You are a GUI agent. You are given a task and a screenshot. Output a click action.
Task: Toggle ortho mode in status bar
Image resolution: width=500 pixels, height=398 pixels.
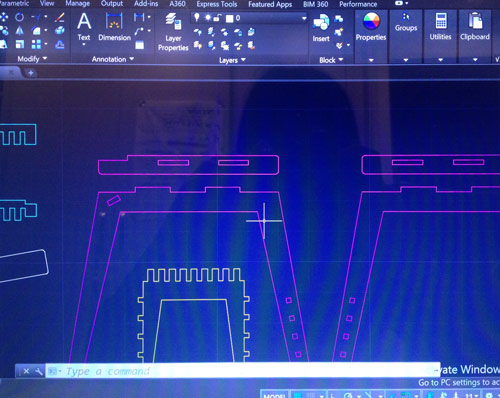click(334, 395)
